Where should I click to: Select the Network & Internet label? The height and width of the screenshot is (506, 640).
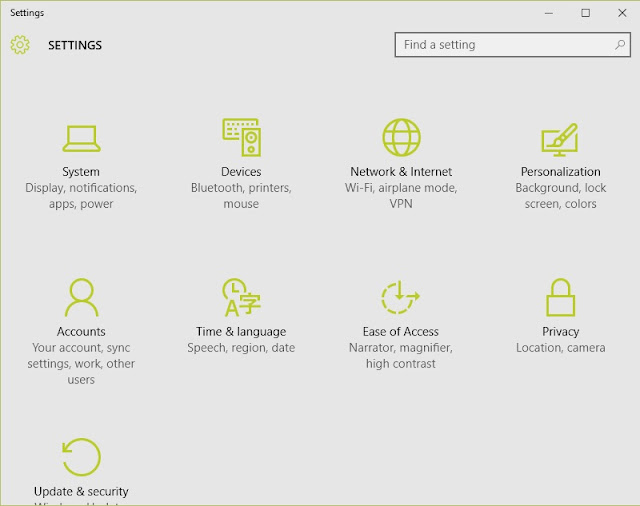click(401, 172)
